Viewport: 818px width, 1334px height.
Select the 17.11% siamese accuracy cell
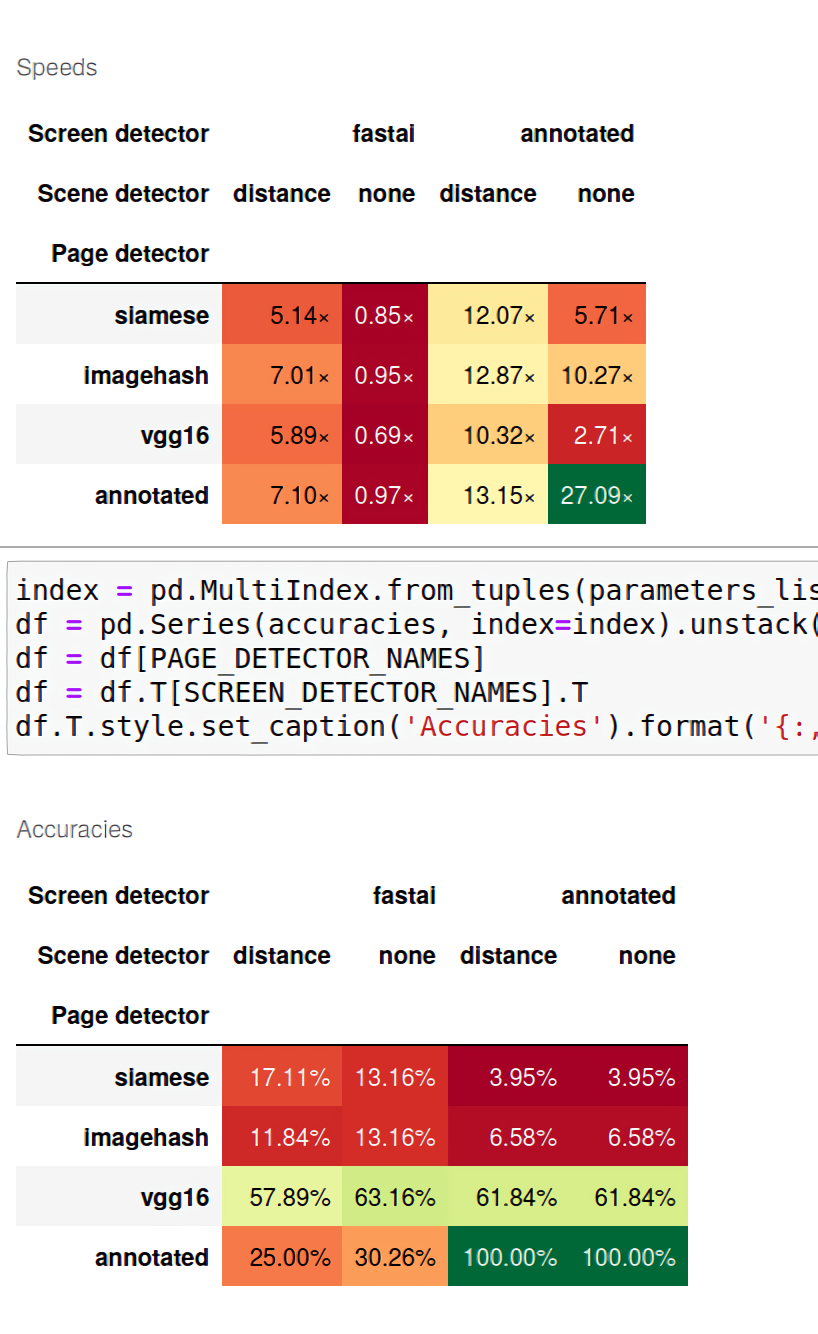(x=282, y=1076)
